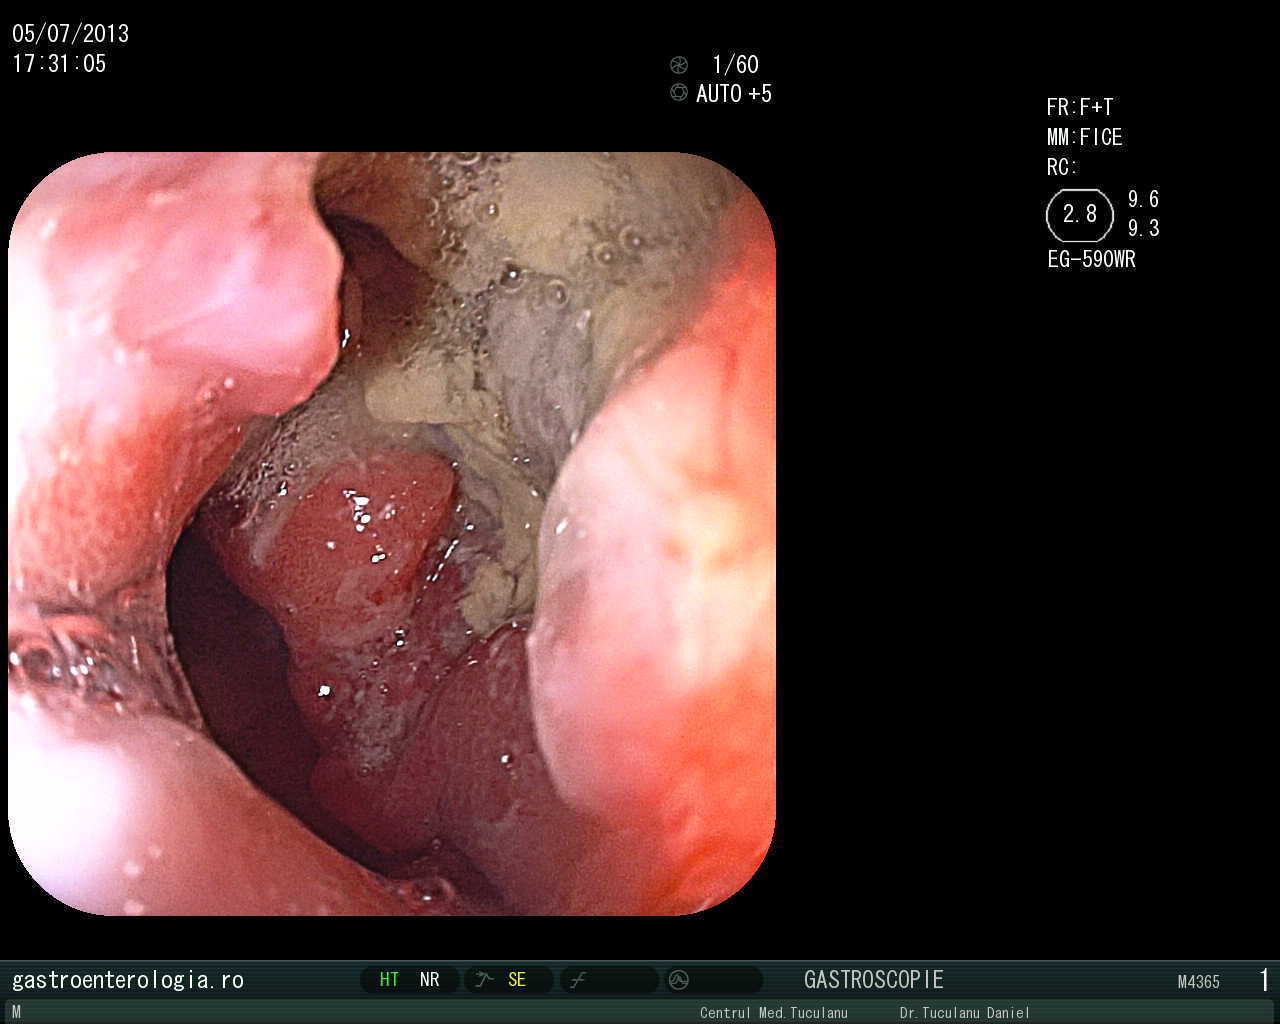Toggle the yellow SE enhancement indicator
1280x1024 pixels.
pos(517,980)
